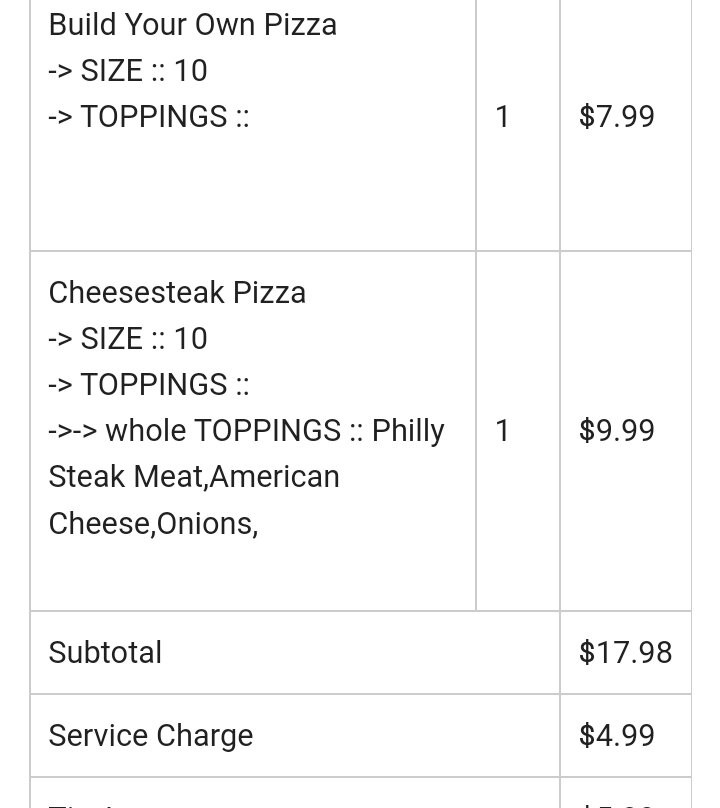Click the Cheesesteak TOPPINGS :: line
720x808 pixels.
click(148, 384)
